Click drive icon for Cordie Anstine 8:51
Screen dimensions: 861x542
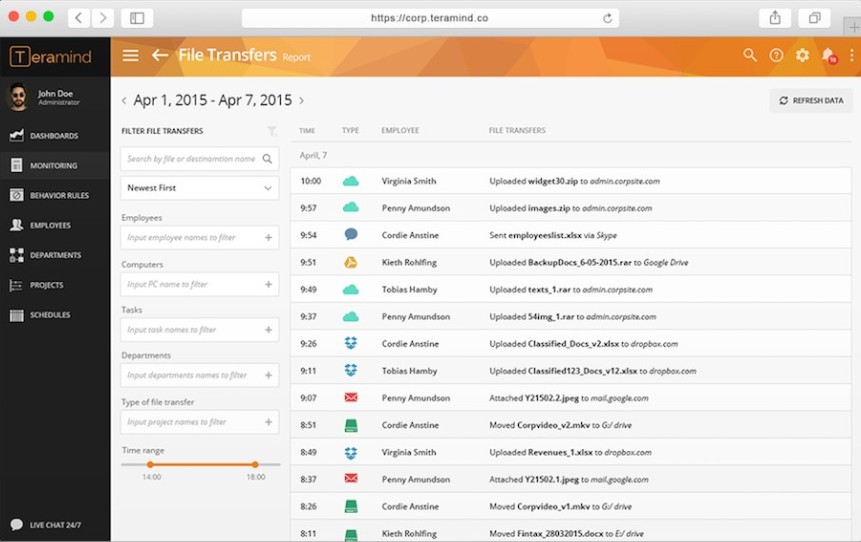pyautogui.click(x=350, y=425)
